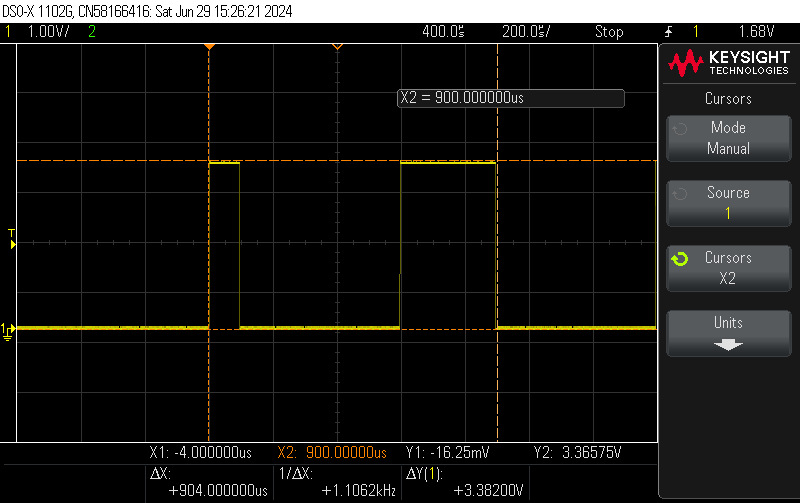Click the rising edge trigger icon
Screen dimensions: 800x503
[668, 32]
